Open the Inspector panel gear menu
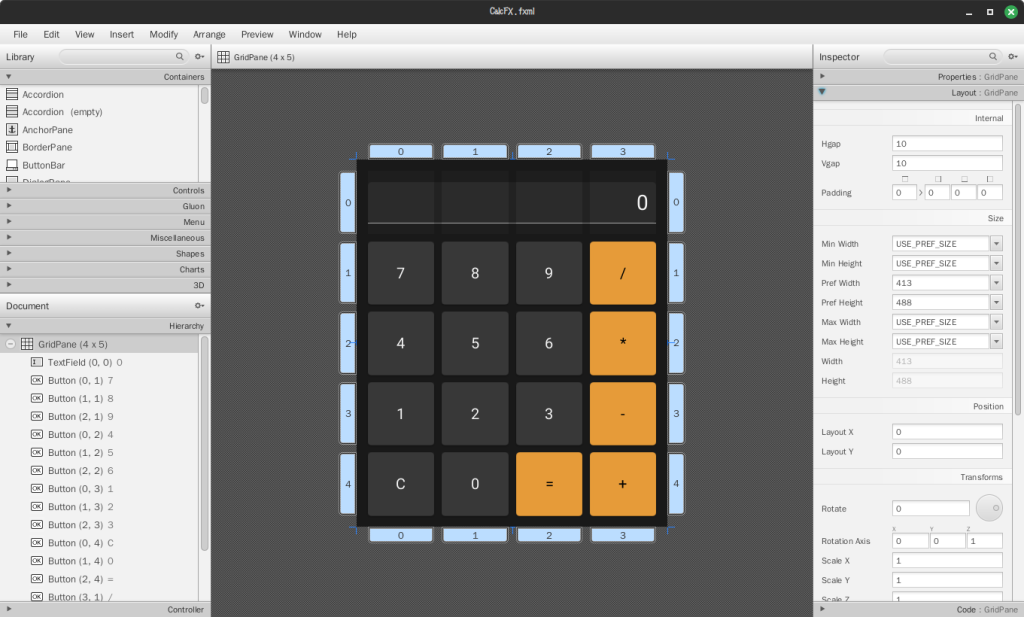This screenshot has height=617, width=1024. coord(1013,57)
